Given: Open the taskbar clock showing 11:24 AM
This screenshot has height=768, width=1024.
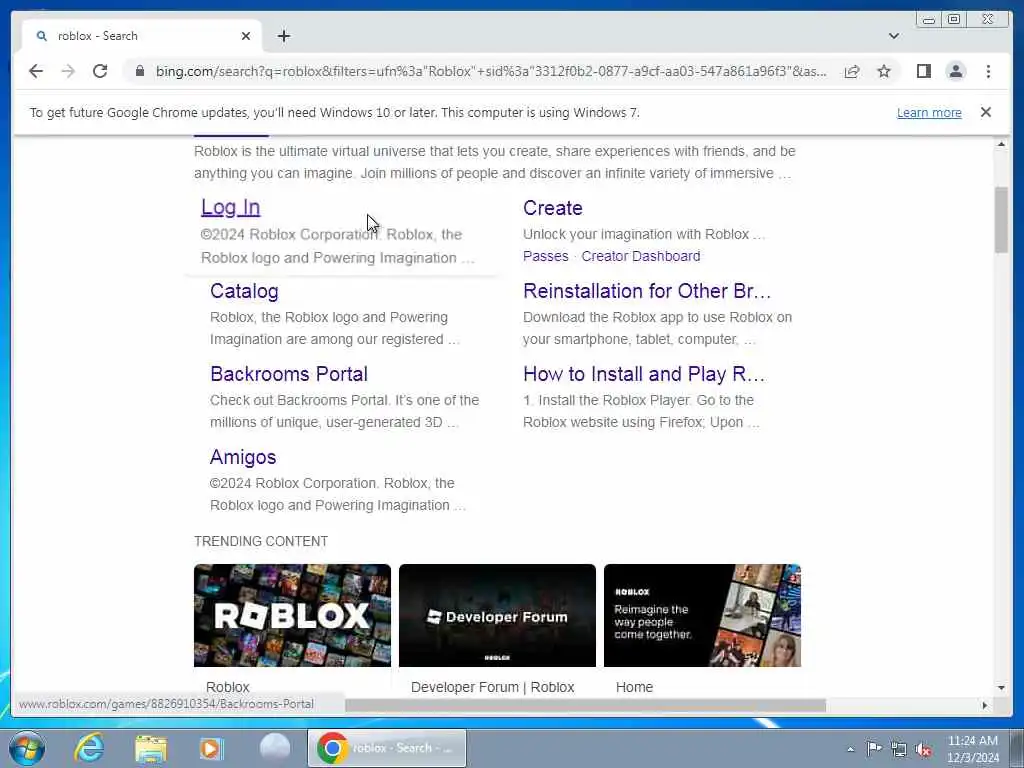Looking at the screenshot, I should coord(973,749).
